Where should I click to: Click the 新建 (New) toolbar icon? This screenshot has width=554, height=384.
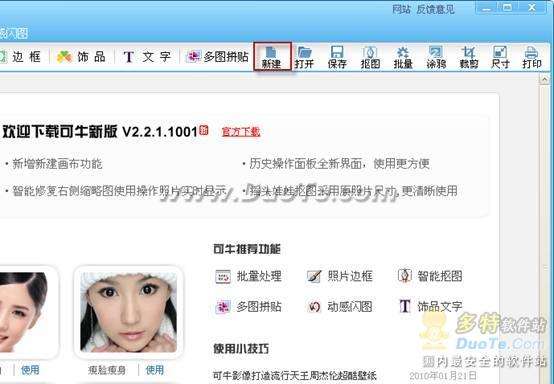272,57
